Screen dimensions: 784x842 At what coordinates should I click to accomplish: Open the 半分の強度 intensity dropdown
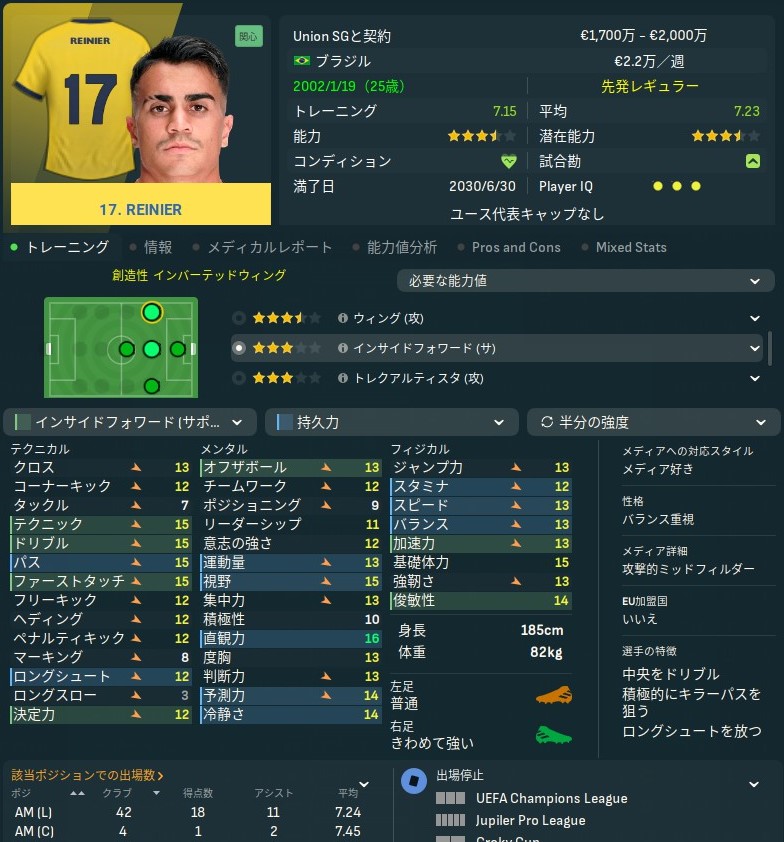[654, 423]
